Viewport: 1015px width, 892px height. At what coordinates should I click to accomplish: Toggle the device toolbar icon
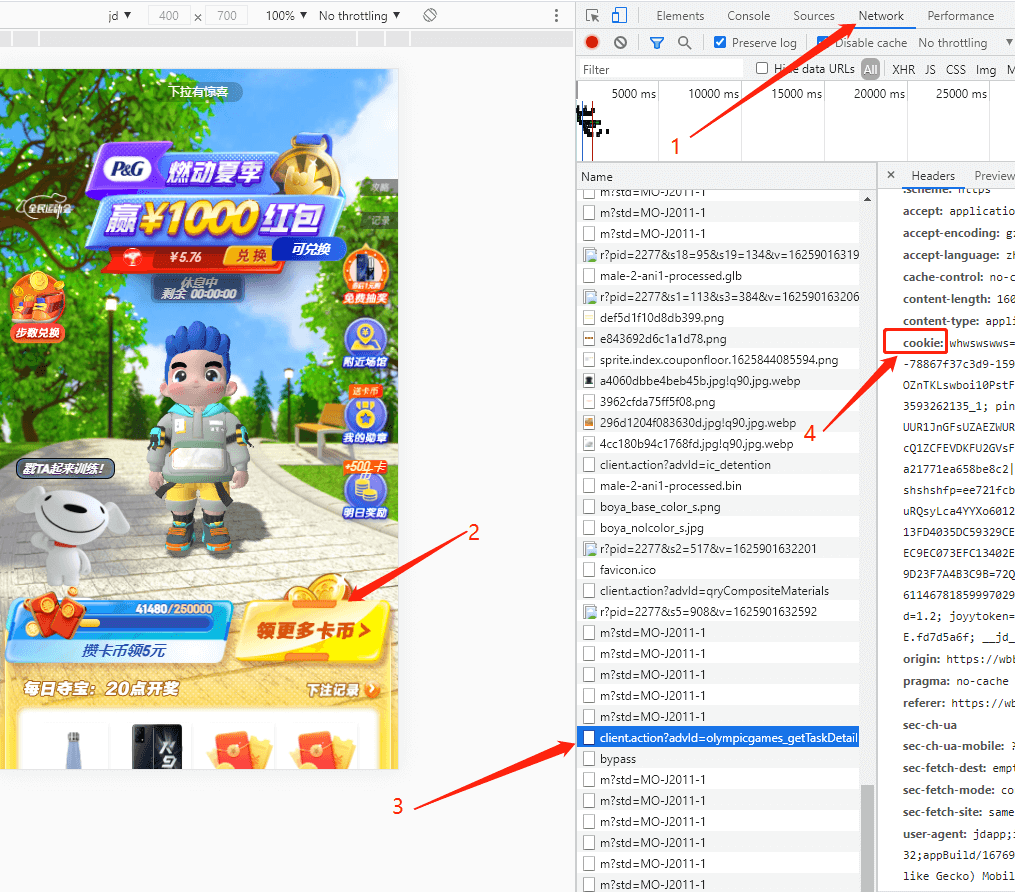click(619, 16)
